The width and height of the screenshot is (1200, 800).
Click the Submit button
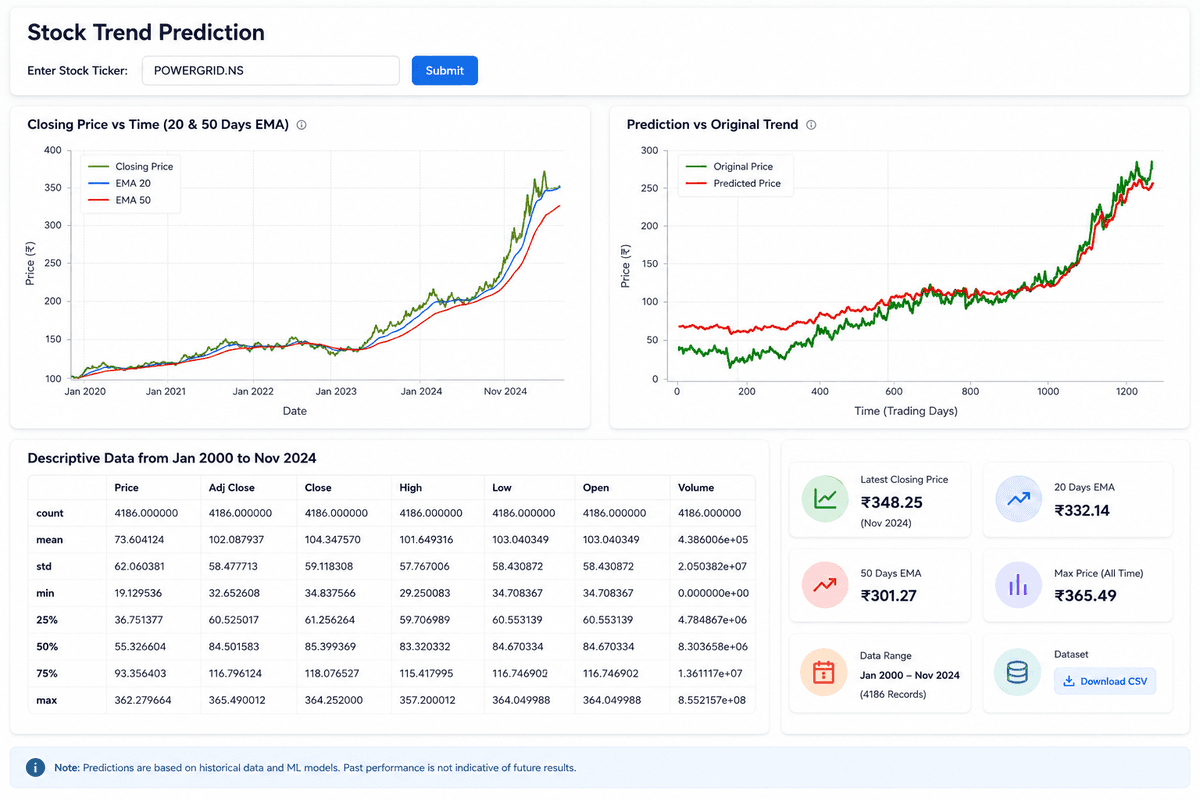click(445, 70)
